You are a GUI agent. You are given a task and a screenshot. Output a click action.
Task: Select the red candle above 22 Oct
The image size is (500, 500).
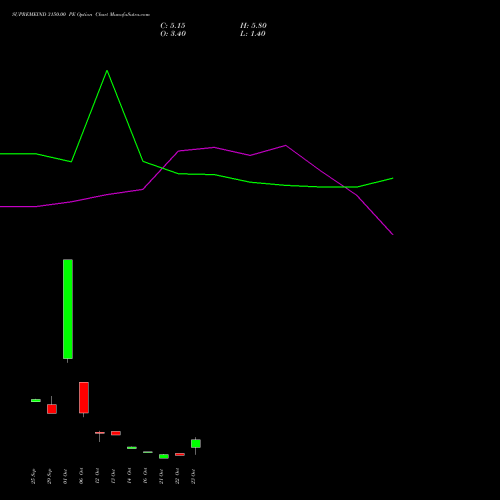[x=180, y=454]
